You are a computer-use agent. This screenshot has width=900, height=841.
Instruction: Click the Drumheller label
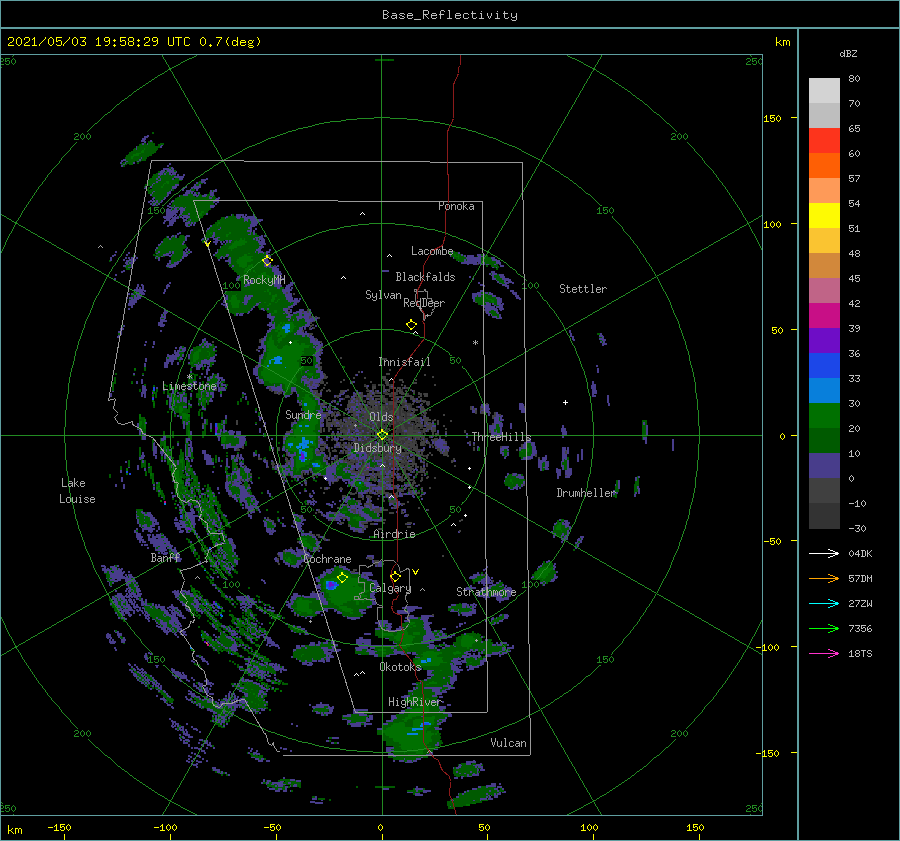tap(586, 493)
